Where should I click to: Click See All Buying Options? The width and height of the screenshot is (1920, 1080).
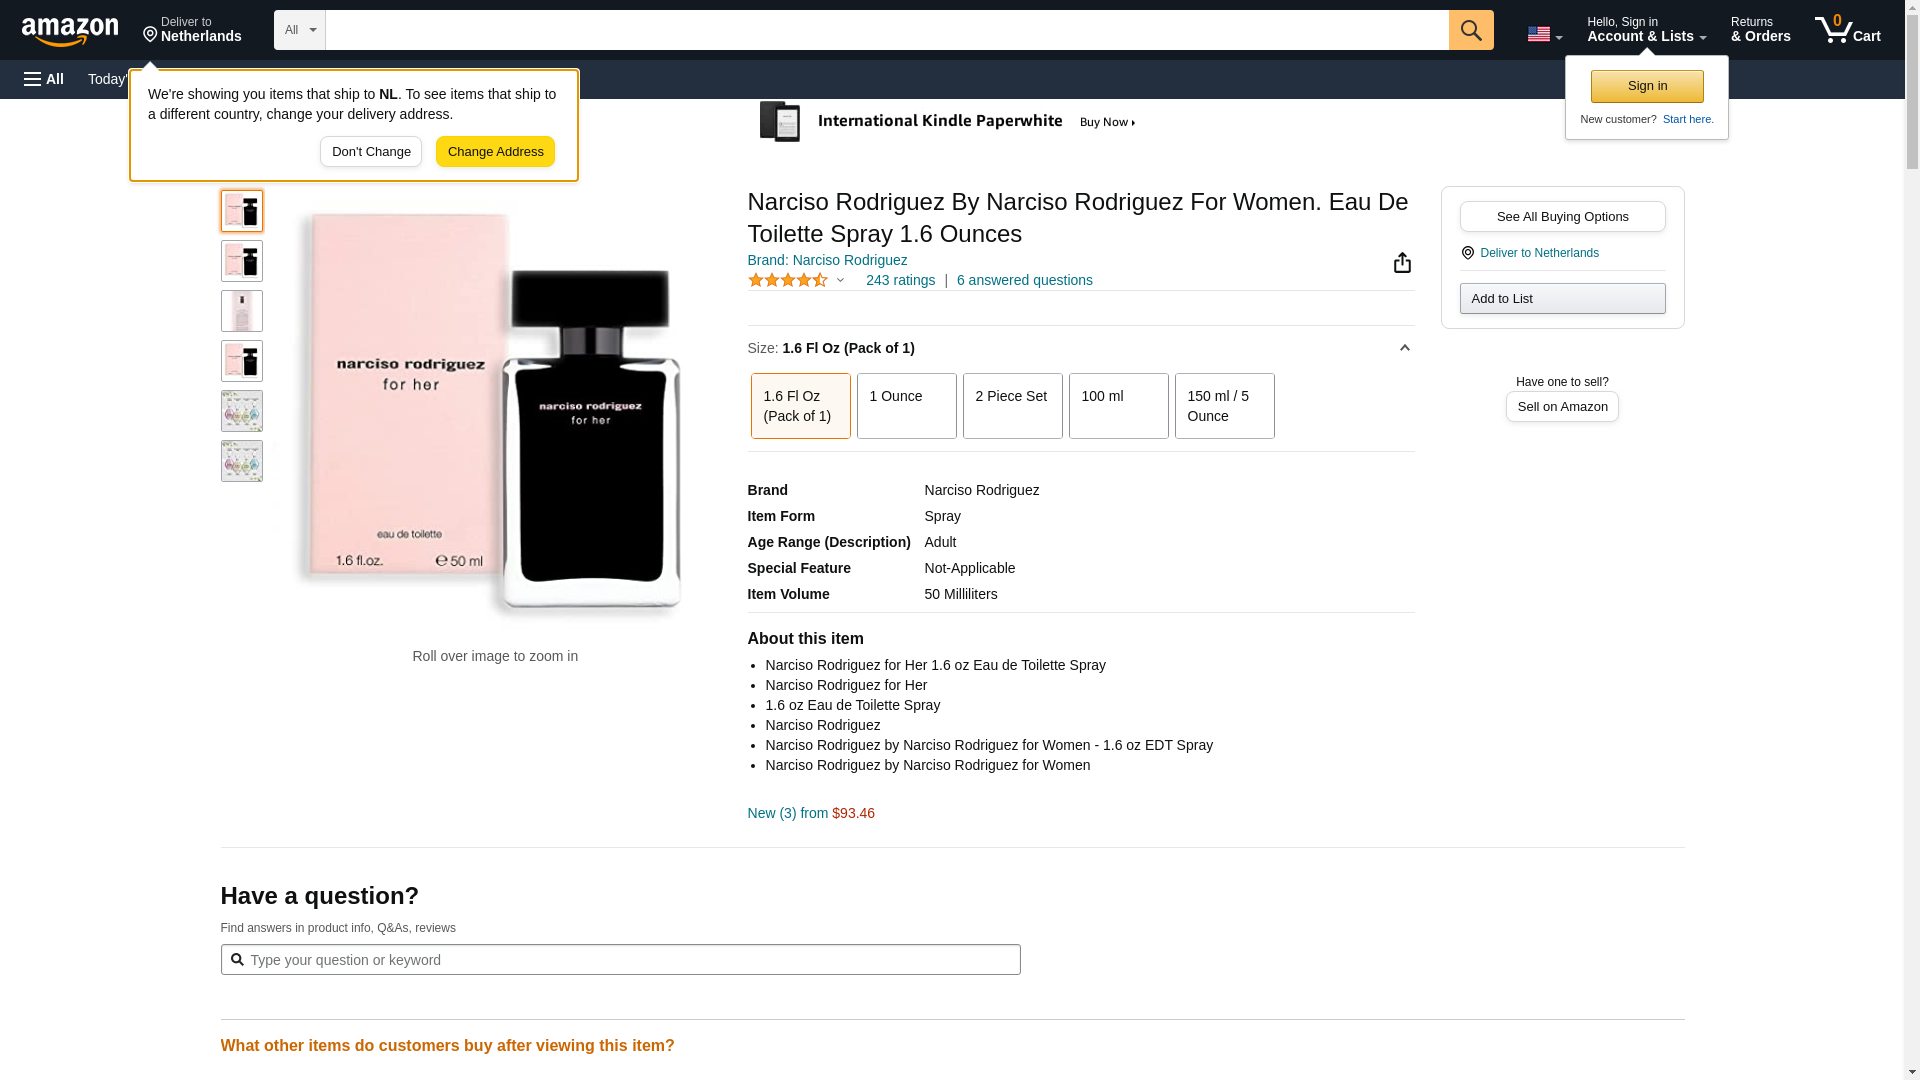coord(1562,217)
